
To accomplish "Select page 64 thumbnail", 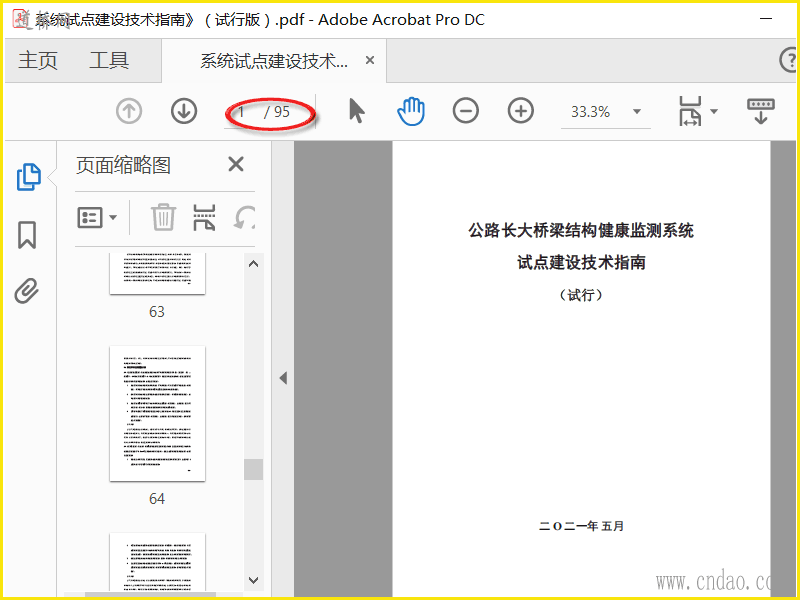I will pos(158,413).
